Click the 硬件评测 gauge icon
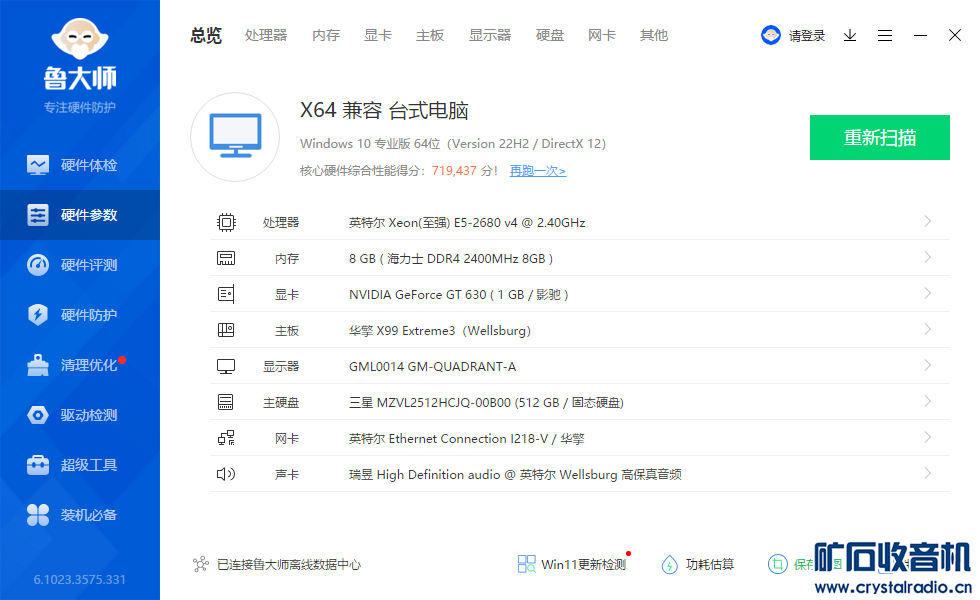Screen dimensions: 980x600 point(38,265)
